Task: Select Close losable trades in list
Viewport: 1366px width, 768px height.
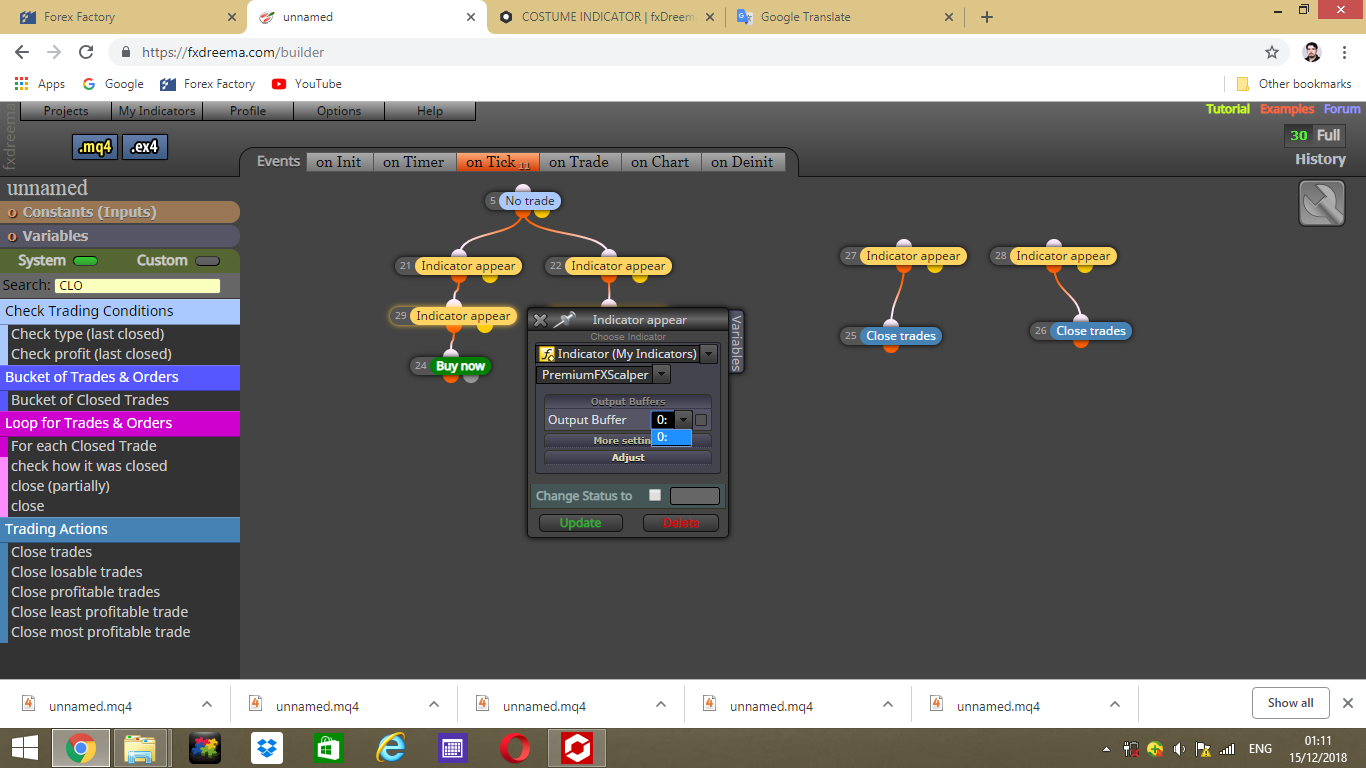Action: click(77, 572)
